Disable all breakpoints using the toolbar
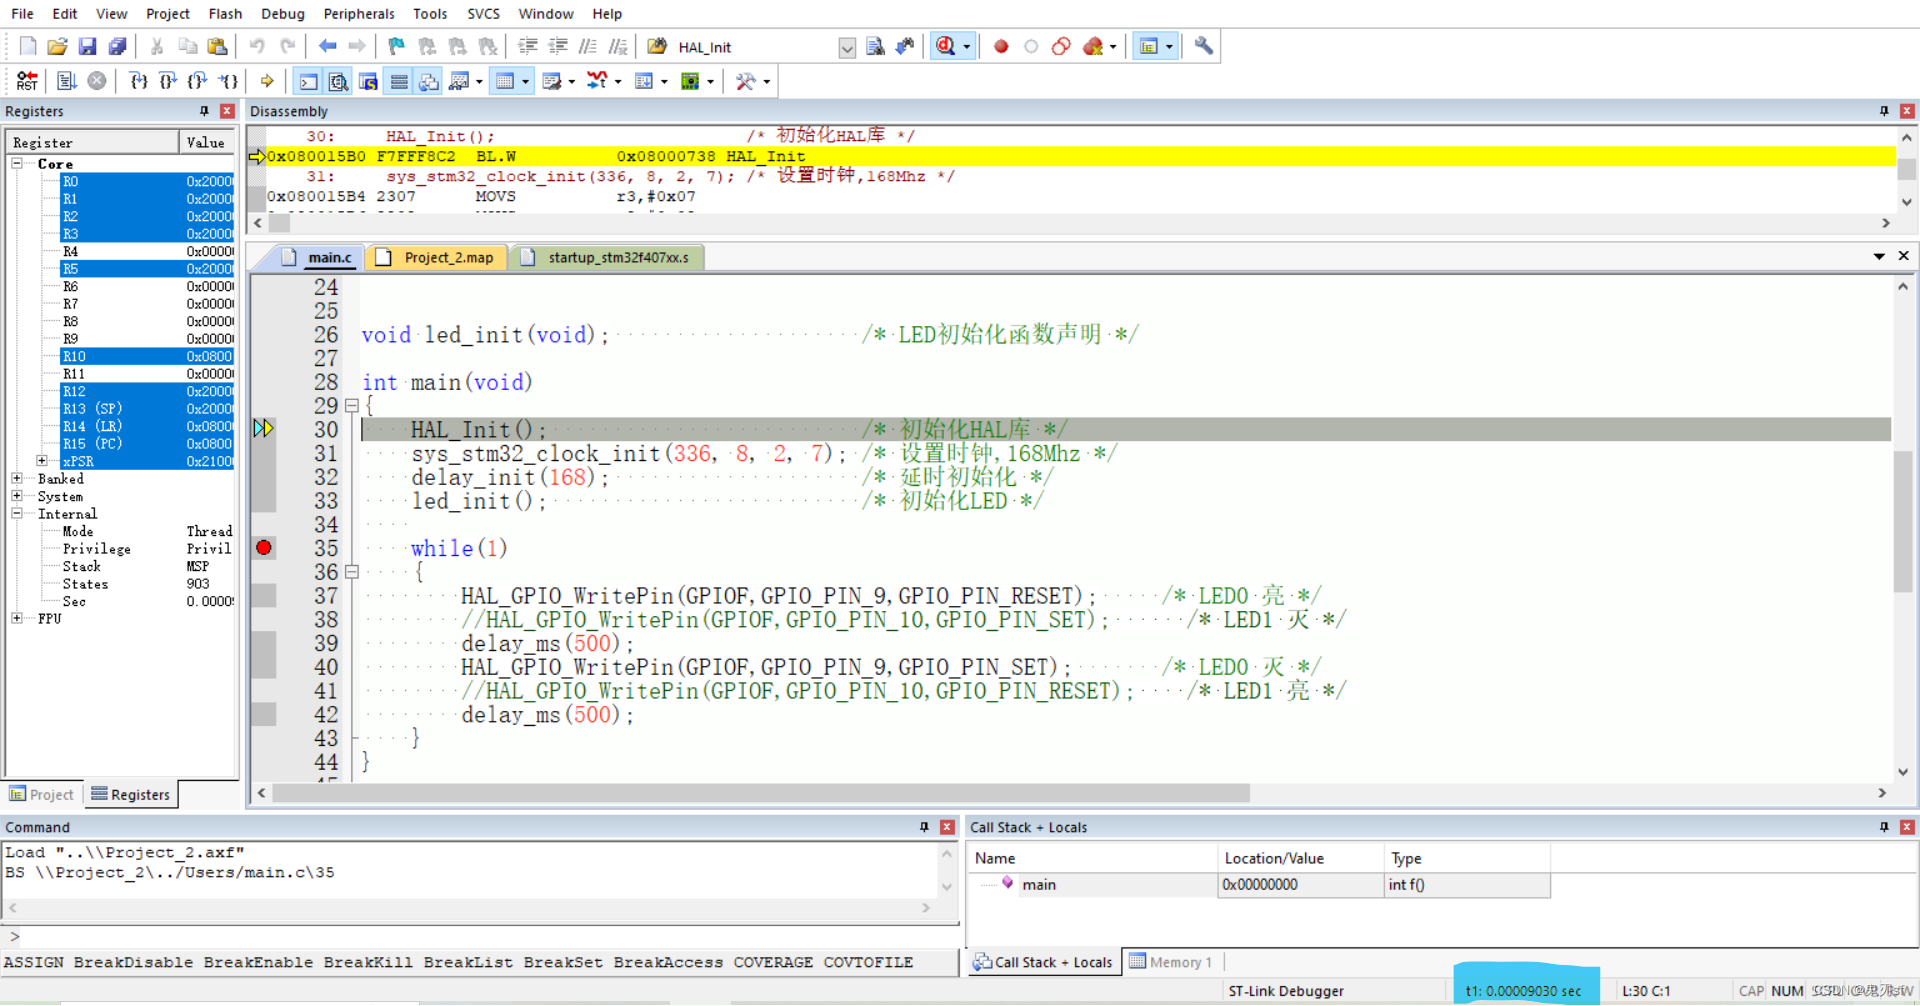This screenshot has height=1006, width=1920. [x=1062, y=46]
